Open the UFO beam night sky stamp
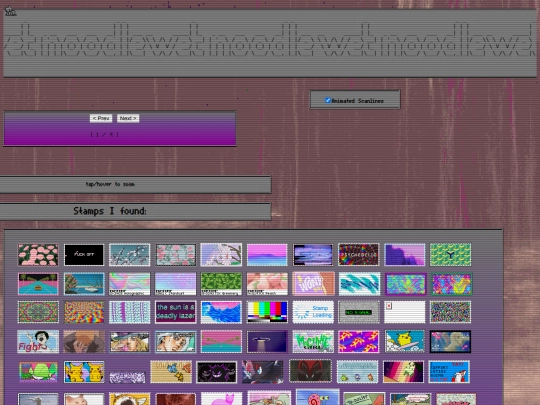 (267, 342)
